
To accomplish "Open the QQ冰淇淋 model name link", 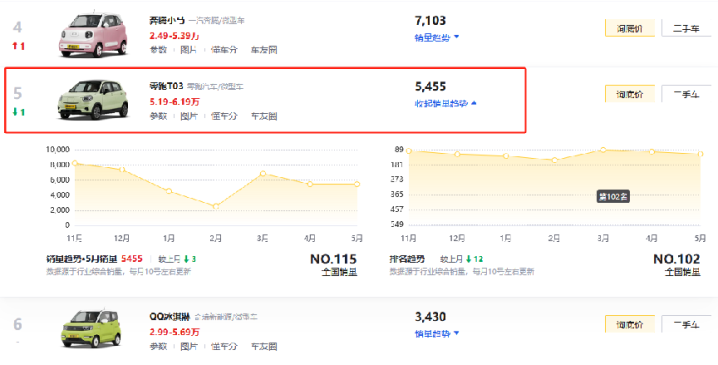I will tap(169, 316).
